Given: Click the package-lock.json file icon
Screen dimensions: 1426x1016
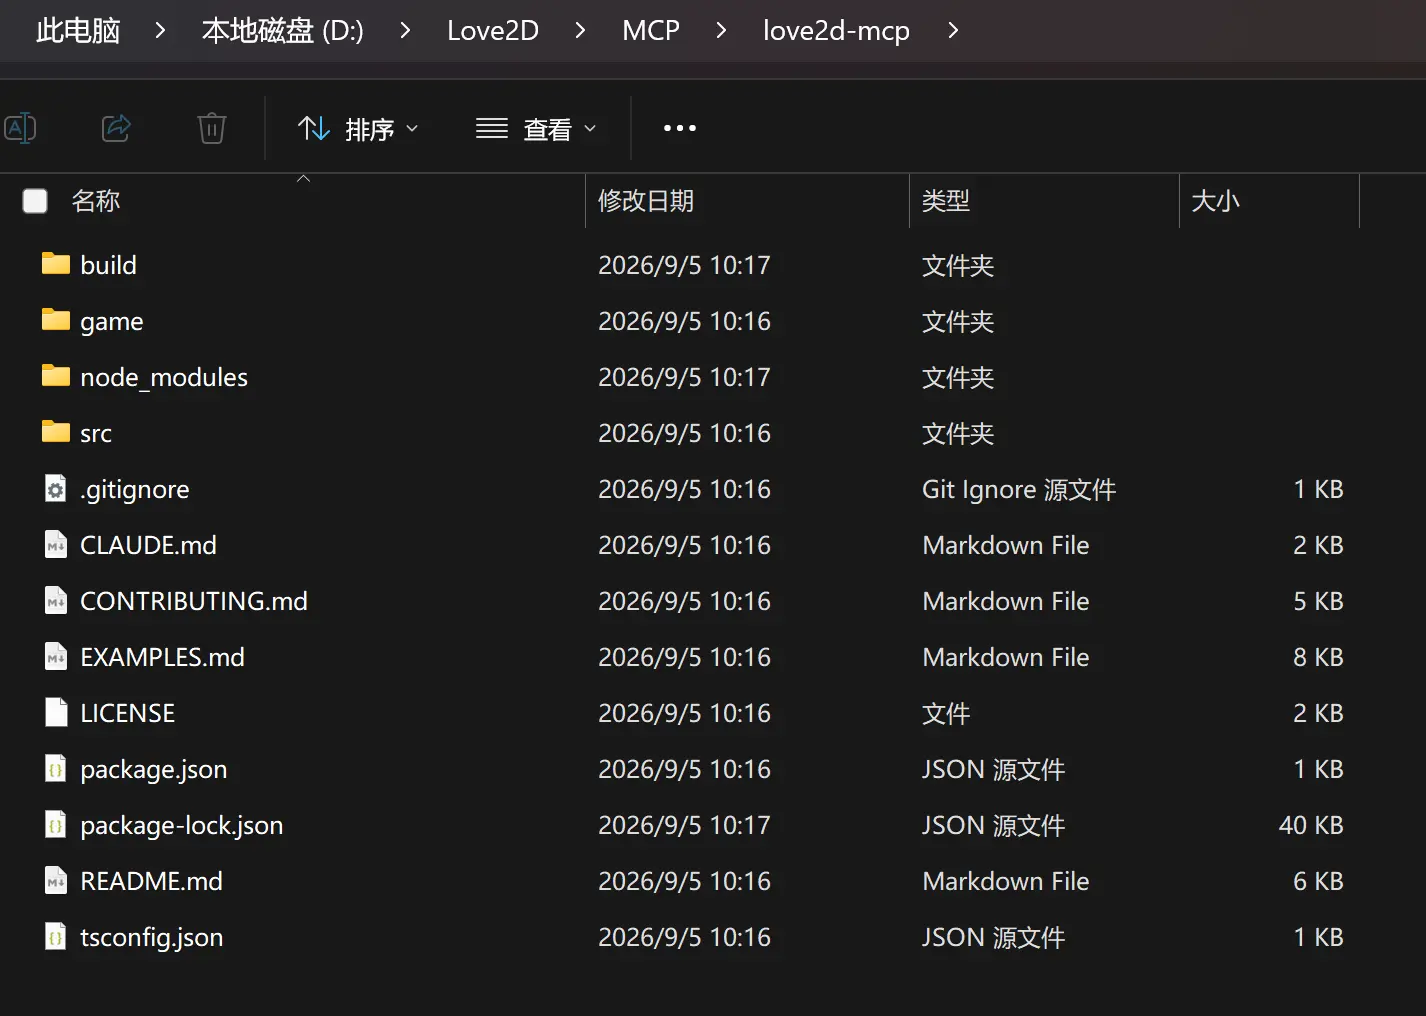Looking at the screenshot, I should click(x=56, y=825).
